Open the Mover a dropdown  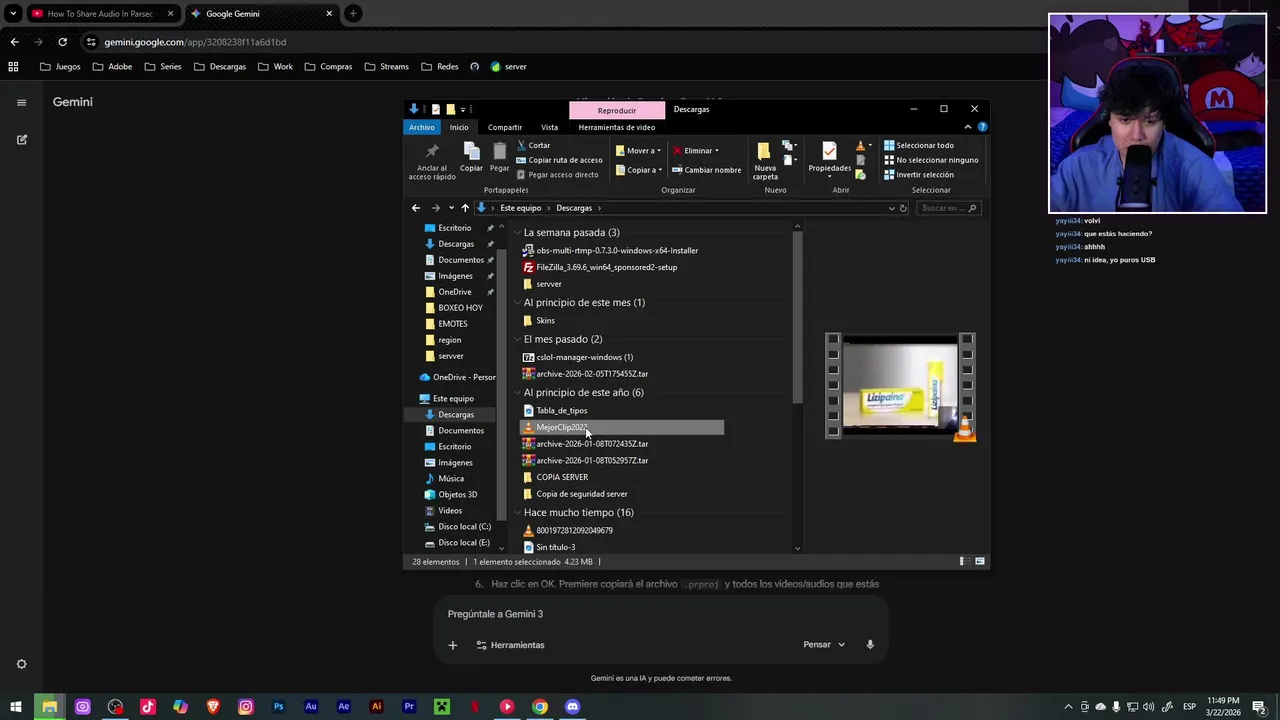[x=637, y=151]
